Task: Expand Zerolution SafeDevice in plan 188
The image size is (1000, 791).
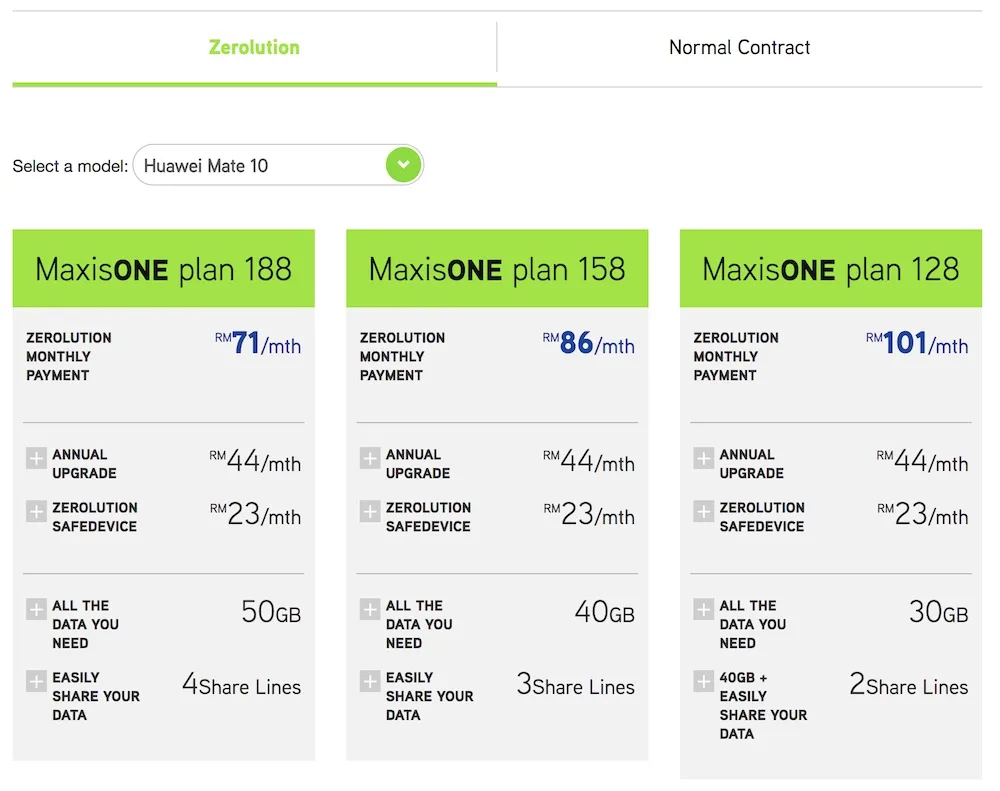Action: (x=36, y=511)
